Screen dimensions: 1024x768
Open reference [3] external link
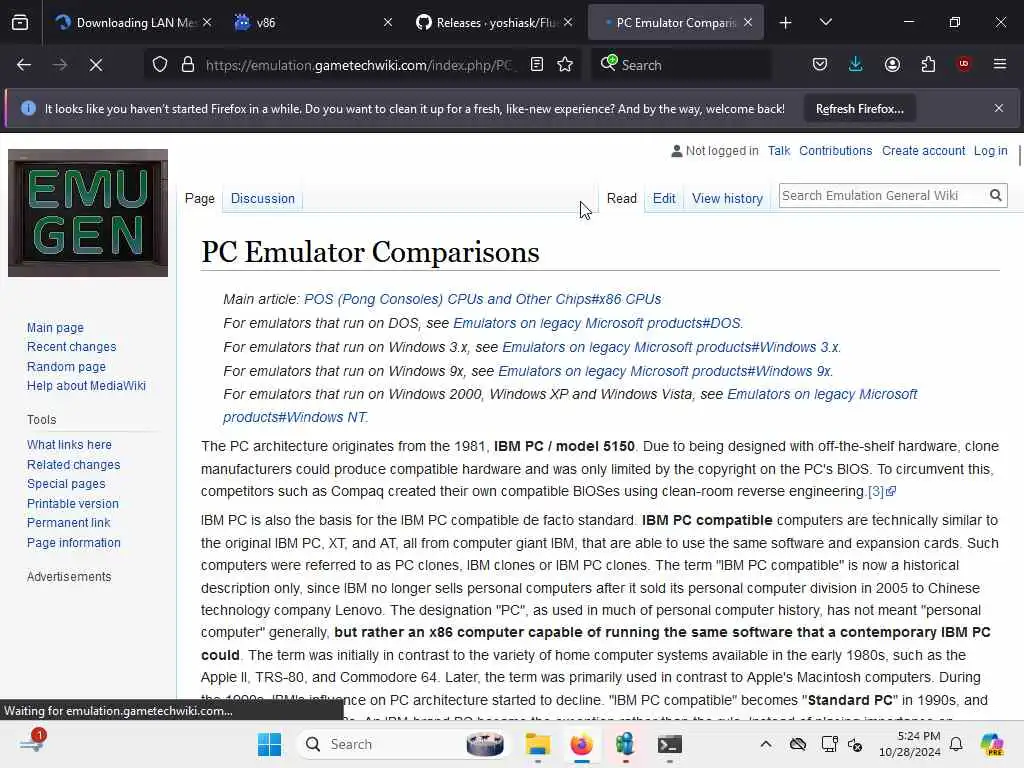point(882,492)
